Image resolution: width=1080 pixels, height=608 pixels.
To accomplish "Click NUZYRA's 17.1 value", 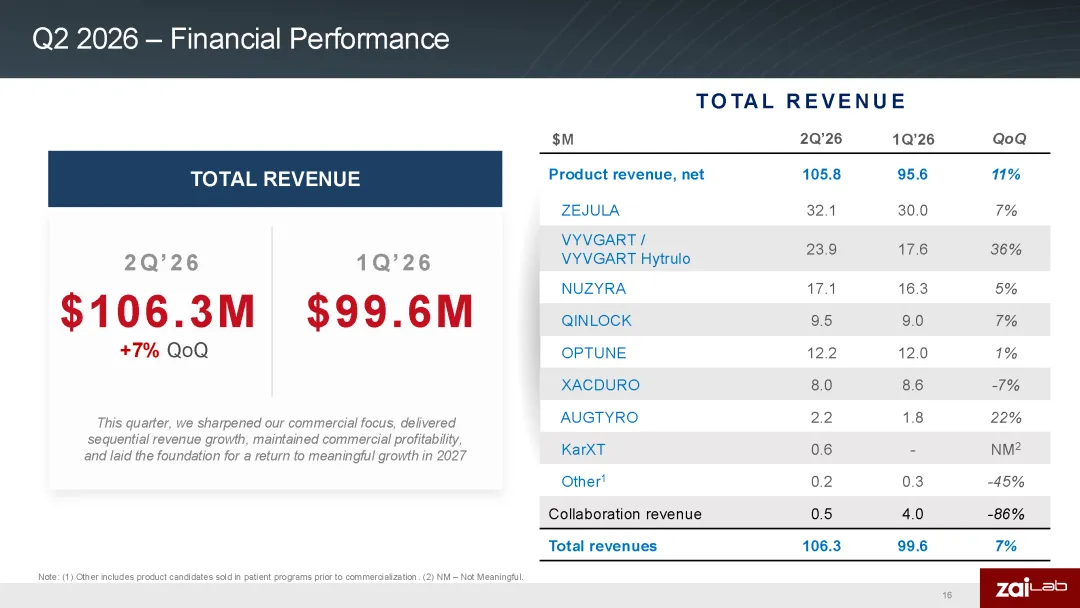I will tap(821, 289).
